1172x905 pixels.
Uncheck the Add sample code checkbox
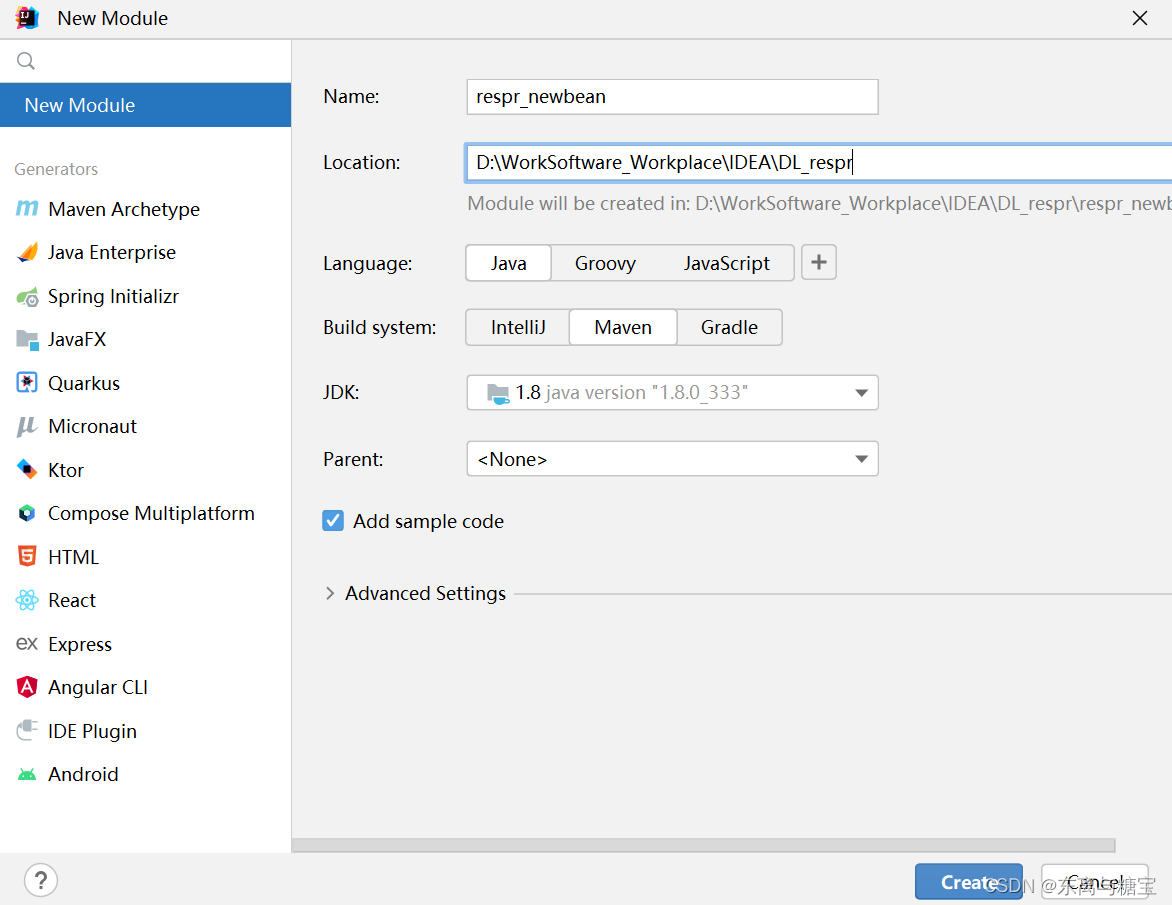point(333,521)
